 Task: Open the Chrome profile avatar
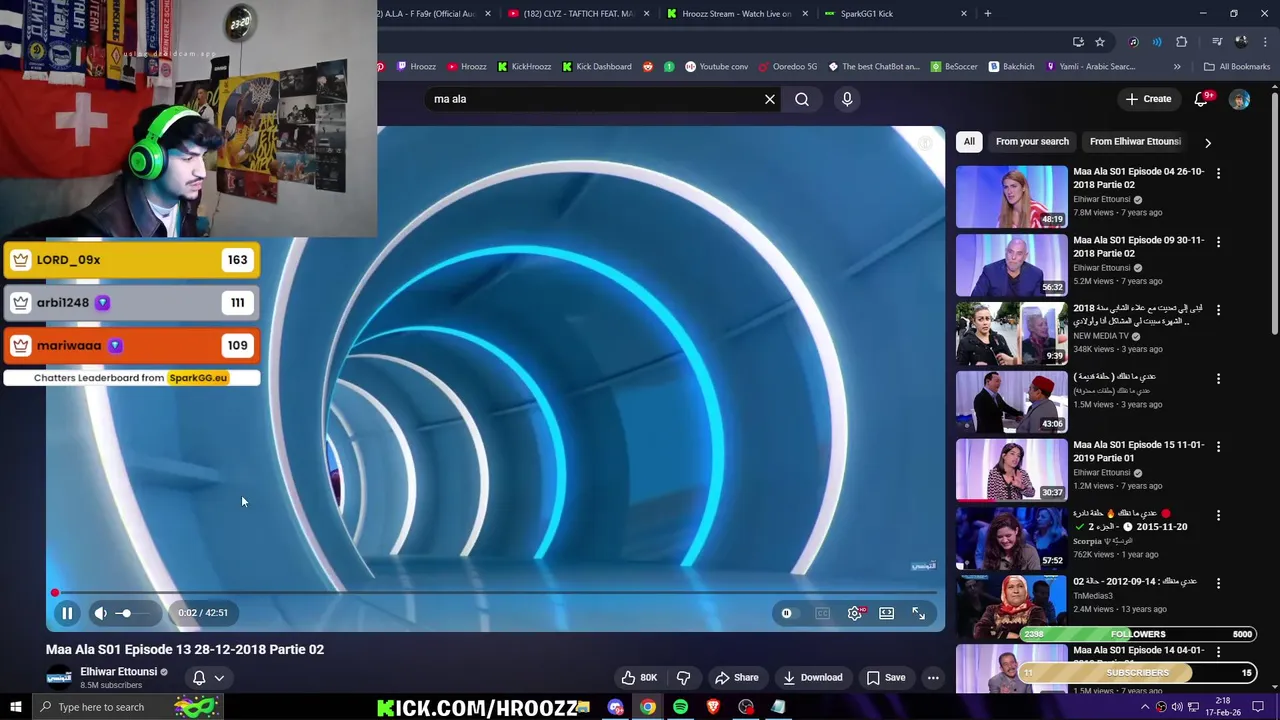pyautogui.click(x=1241, y=42)
